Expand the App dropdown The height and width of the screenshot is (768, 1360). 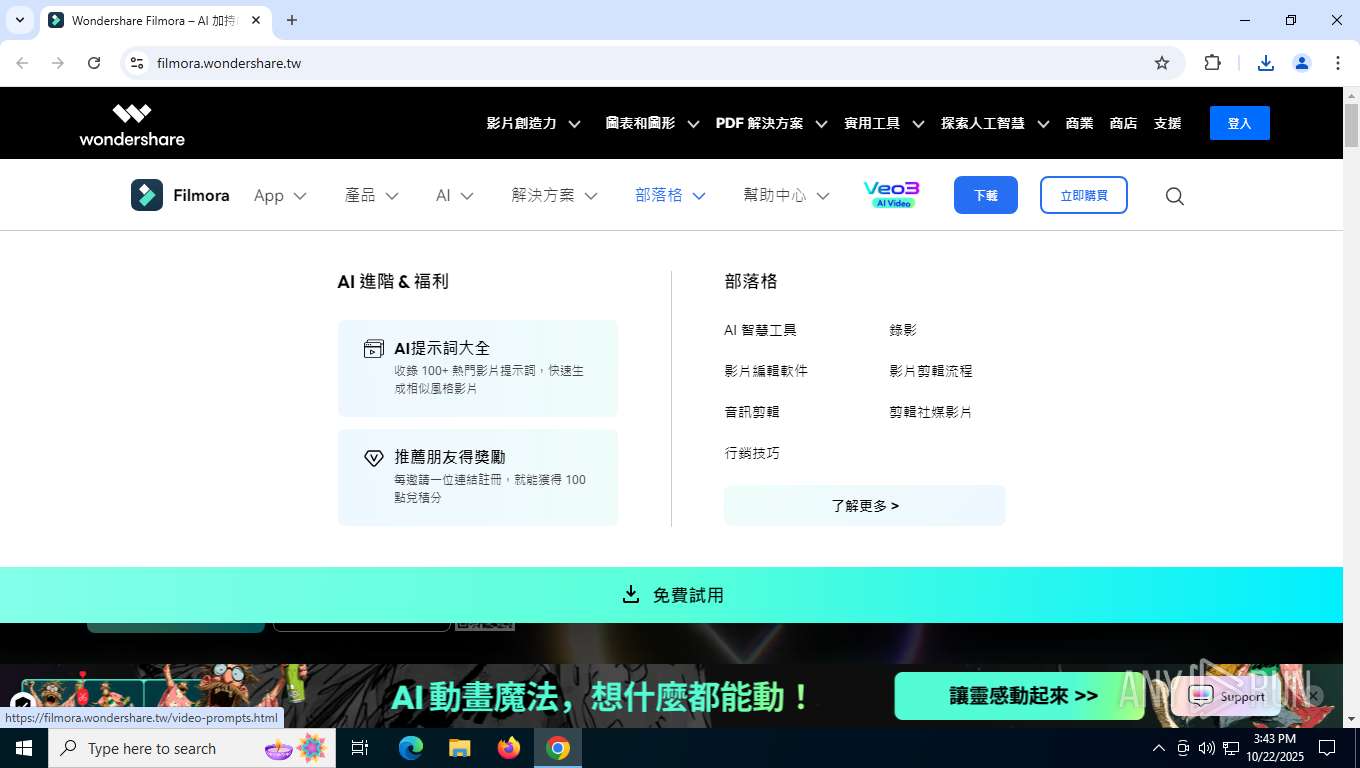pos(280,195)
